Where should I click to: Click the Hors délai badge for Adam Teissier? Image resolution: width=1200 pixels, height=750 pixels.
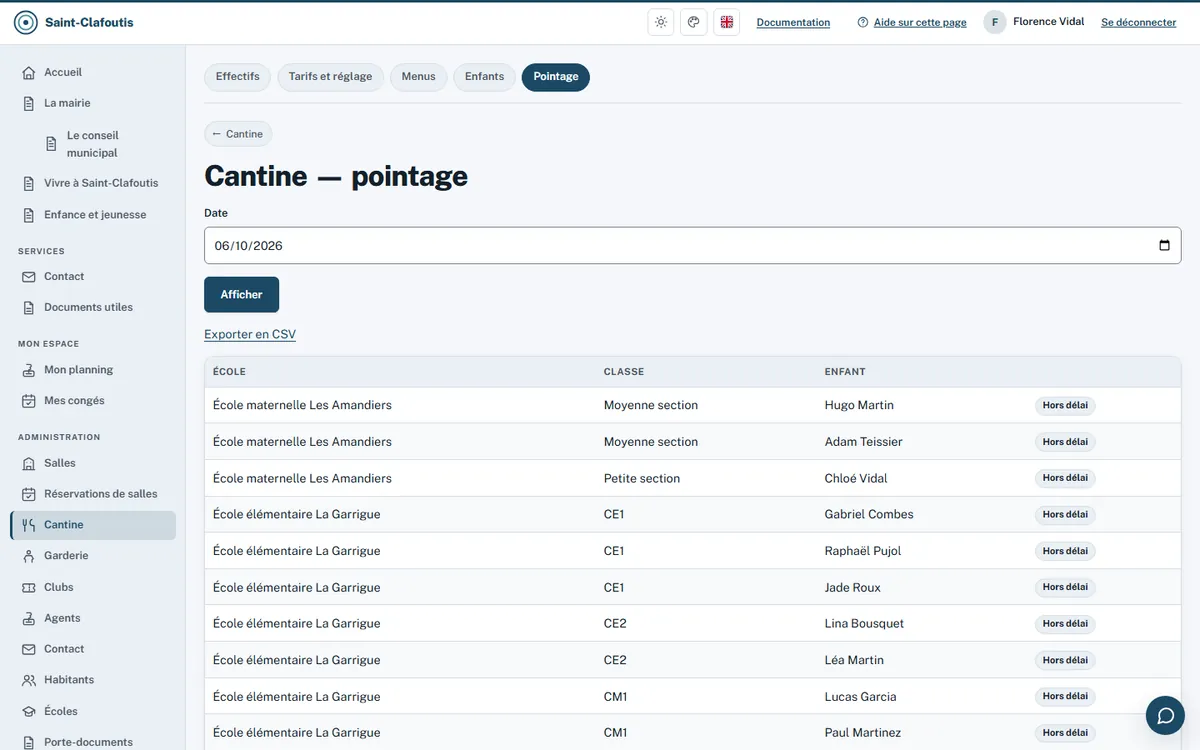1065,442
